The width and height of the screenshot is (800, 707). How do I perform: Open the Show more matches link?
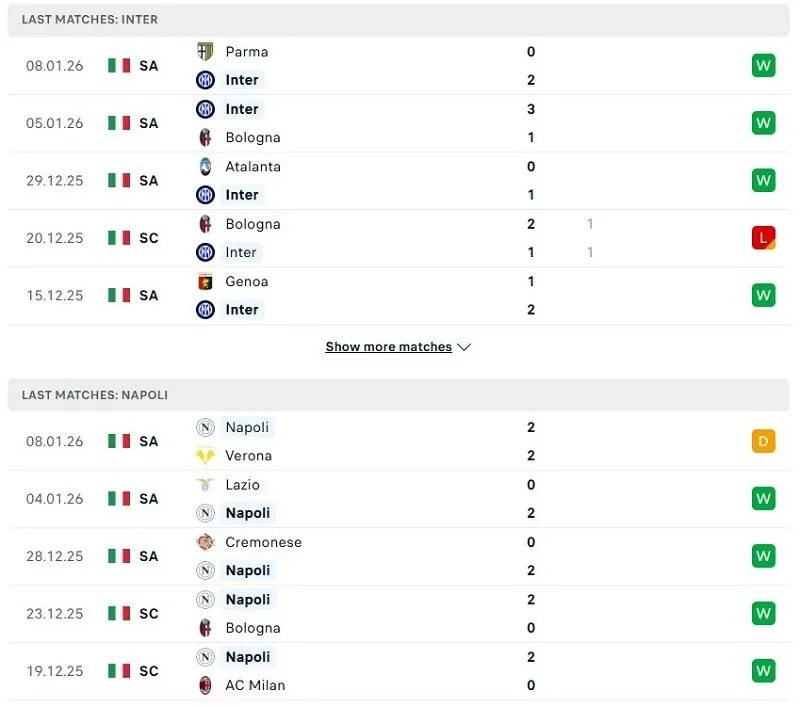(388, 346)
